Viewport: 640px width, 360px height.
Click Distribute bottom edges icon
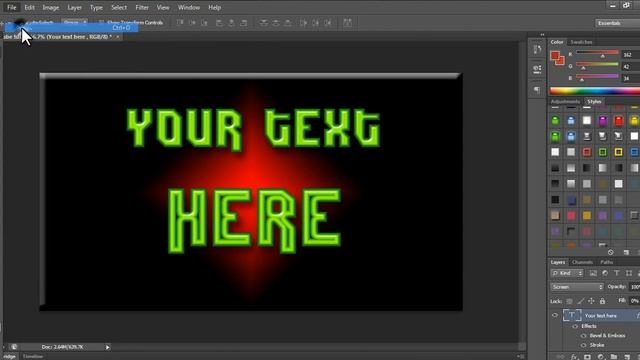click(288, 23)
